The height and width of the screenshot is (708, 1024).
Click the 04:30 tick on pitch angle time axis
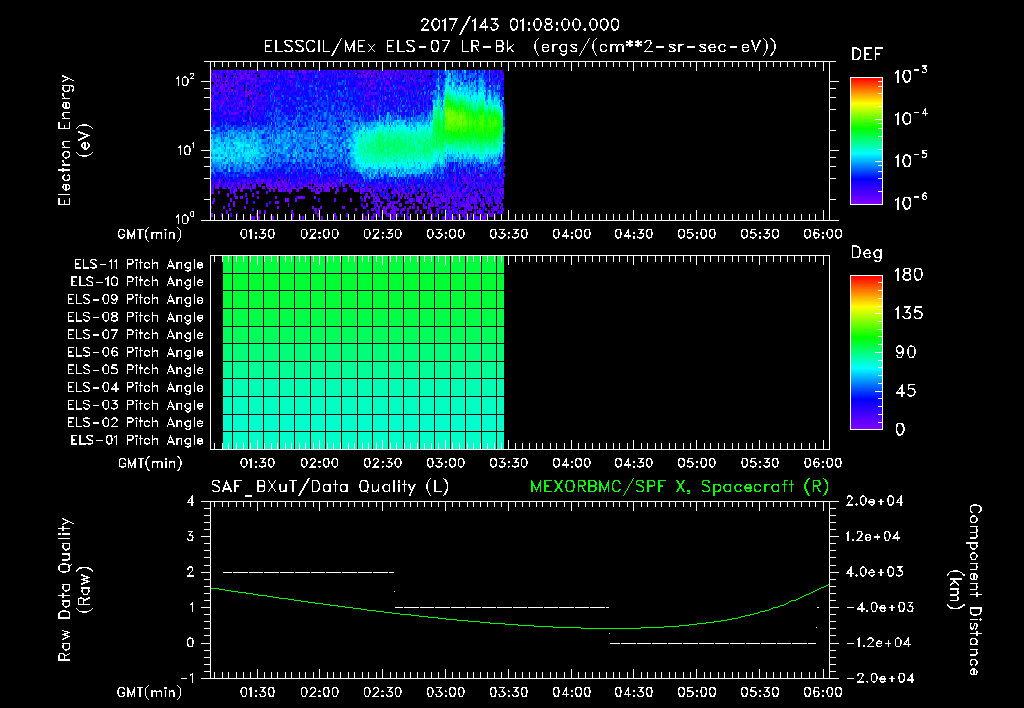click(633, 463)
